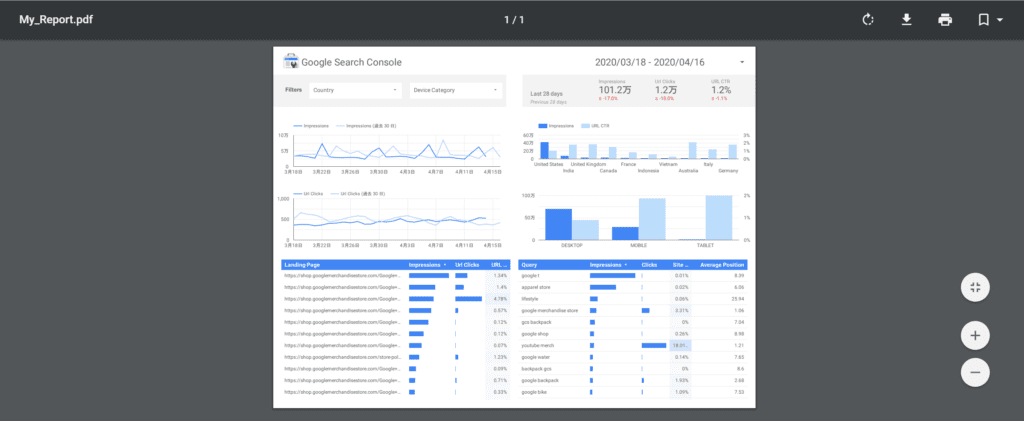Open the Device Category filter dropdown
1024x421 pixels.
pos(456,90)
